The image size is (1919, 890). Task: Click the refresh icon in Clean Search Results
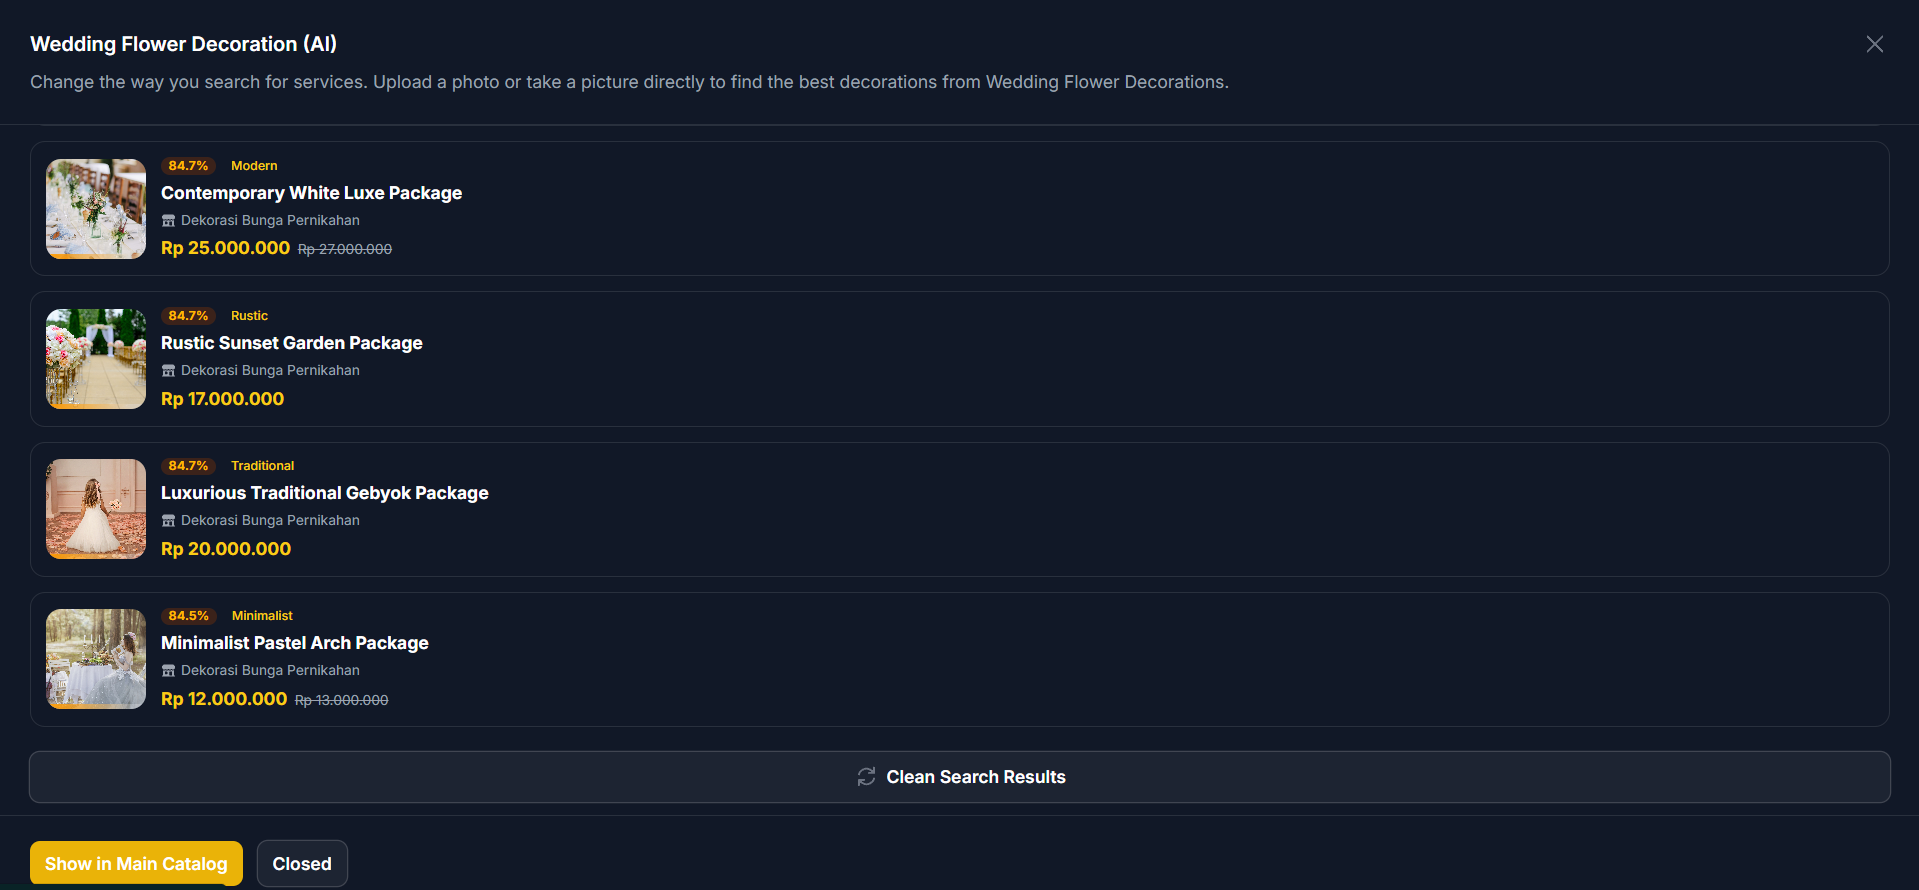(866, 777)
